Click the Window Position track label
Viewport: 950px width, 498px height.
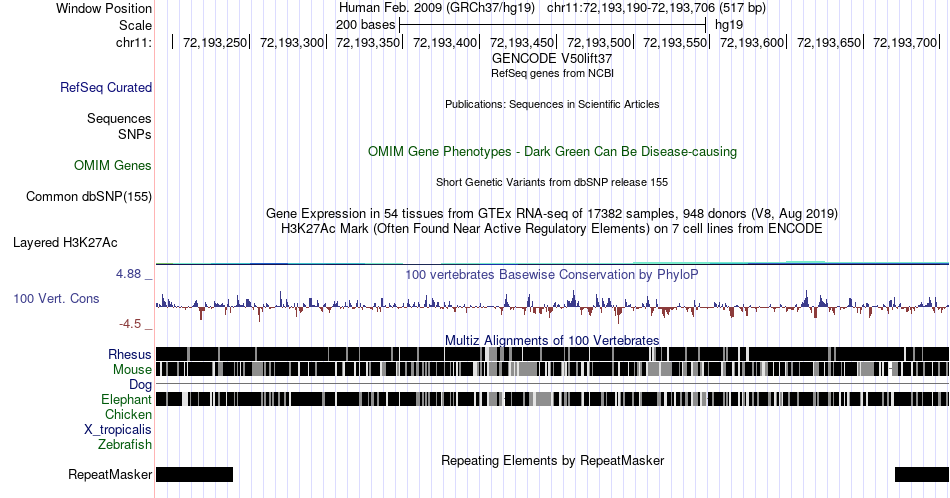tap(104, 8)
